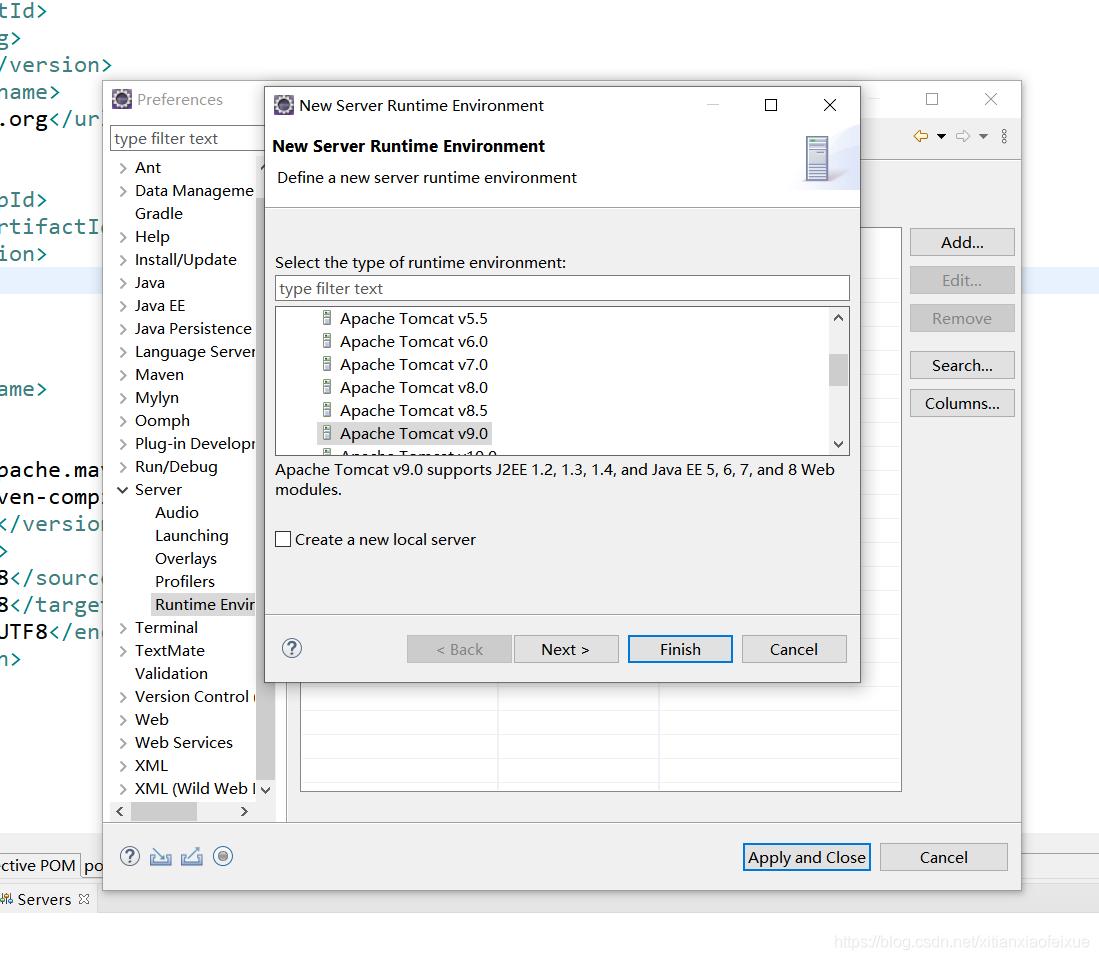
Task: Click preferences tree scroll down arrow
Action: [x=265, y=789]
